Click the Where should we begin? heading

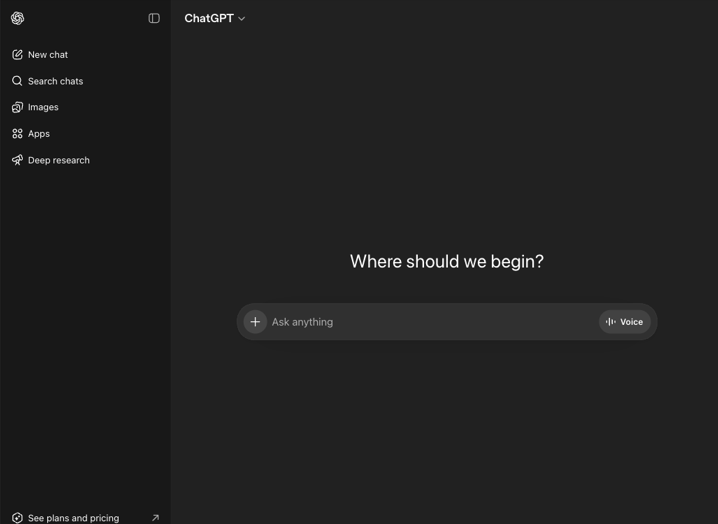tap(446, 262)
